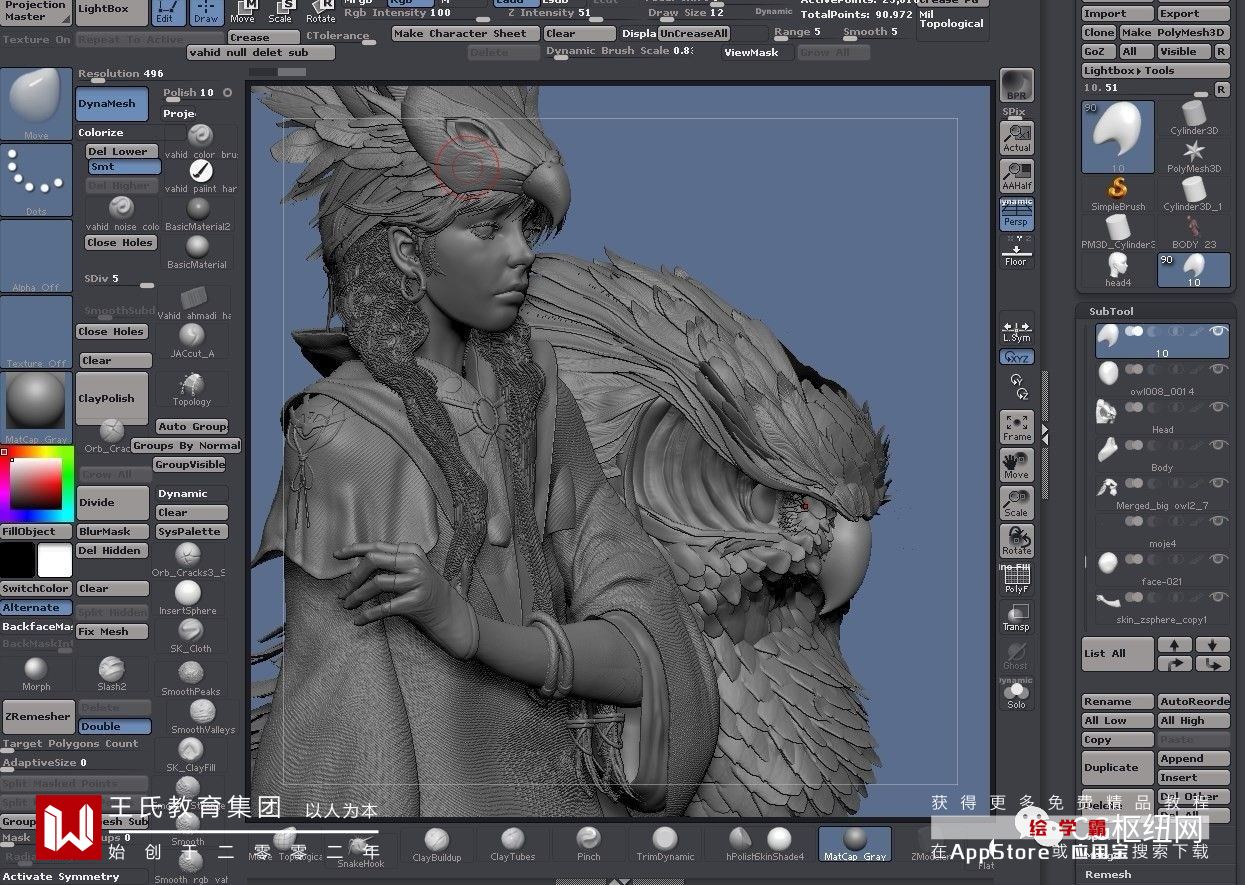Open the Alpha Off selector
Viewport: 1245px width, 885px height.
tap(37, 256)
